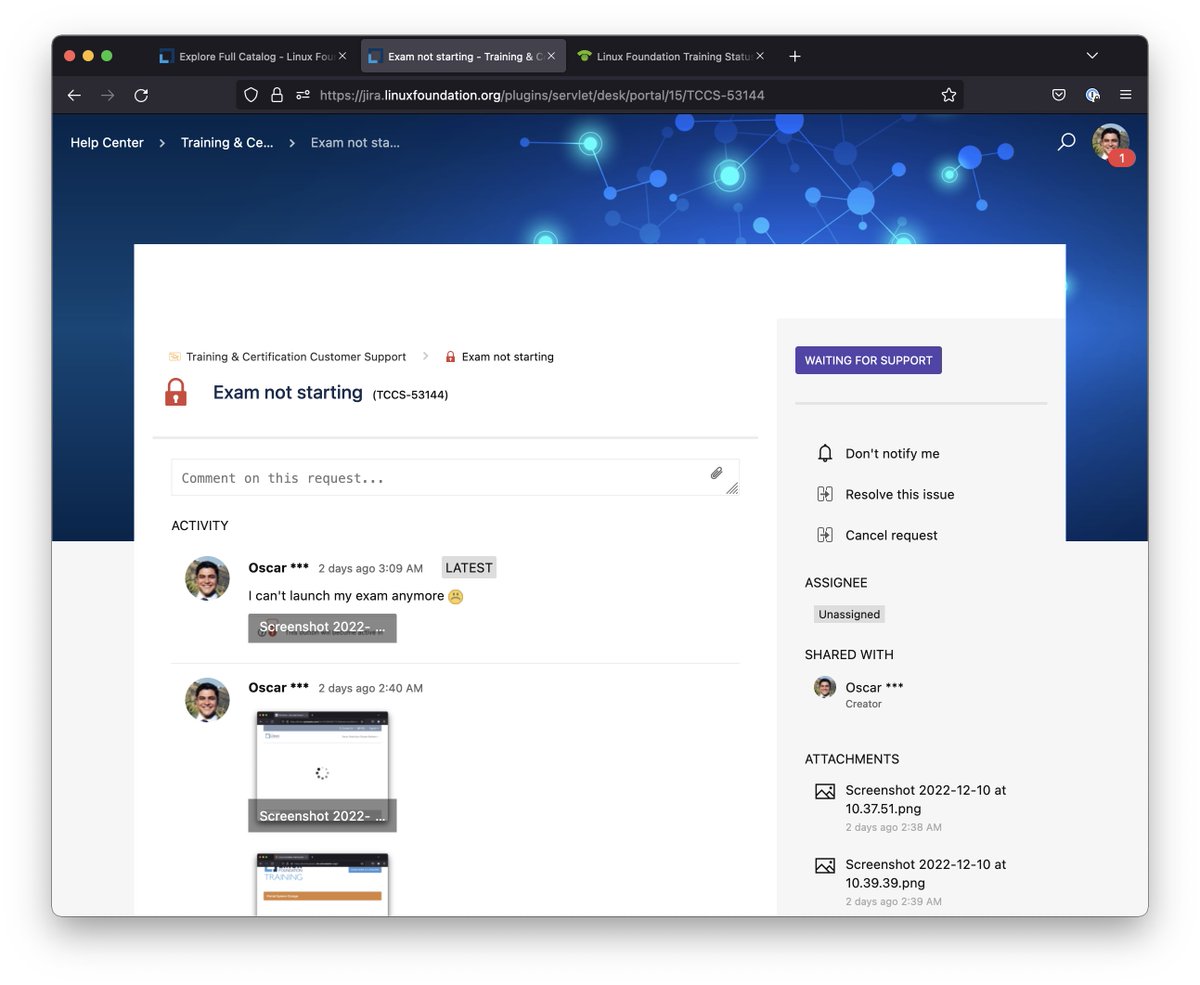Reload the page with the refresh icon
This screenshot has height=985, width=1200.
(x=141, y=95)
